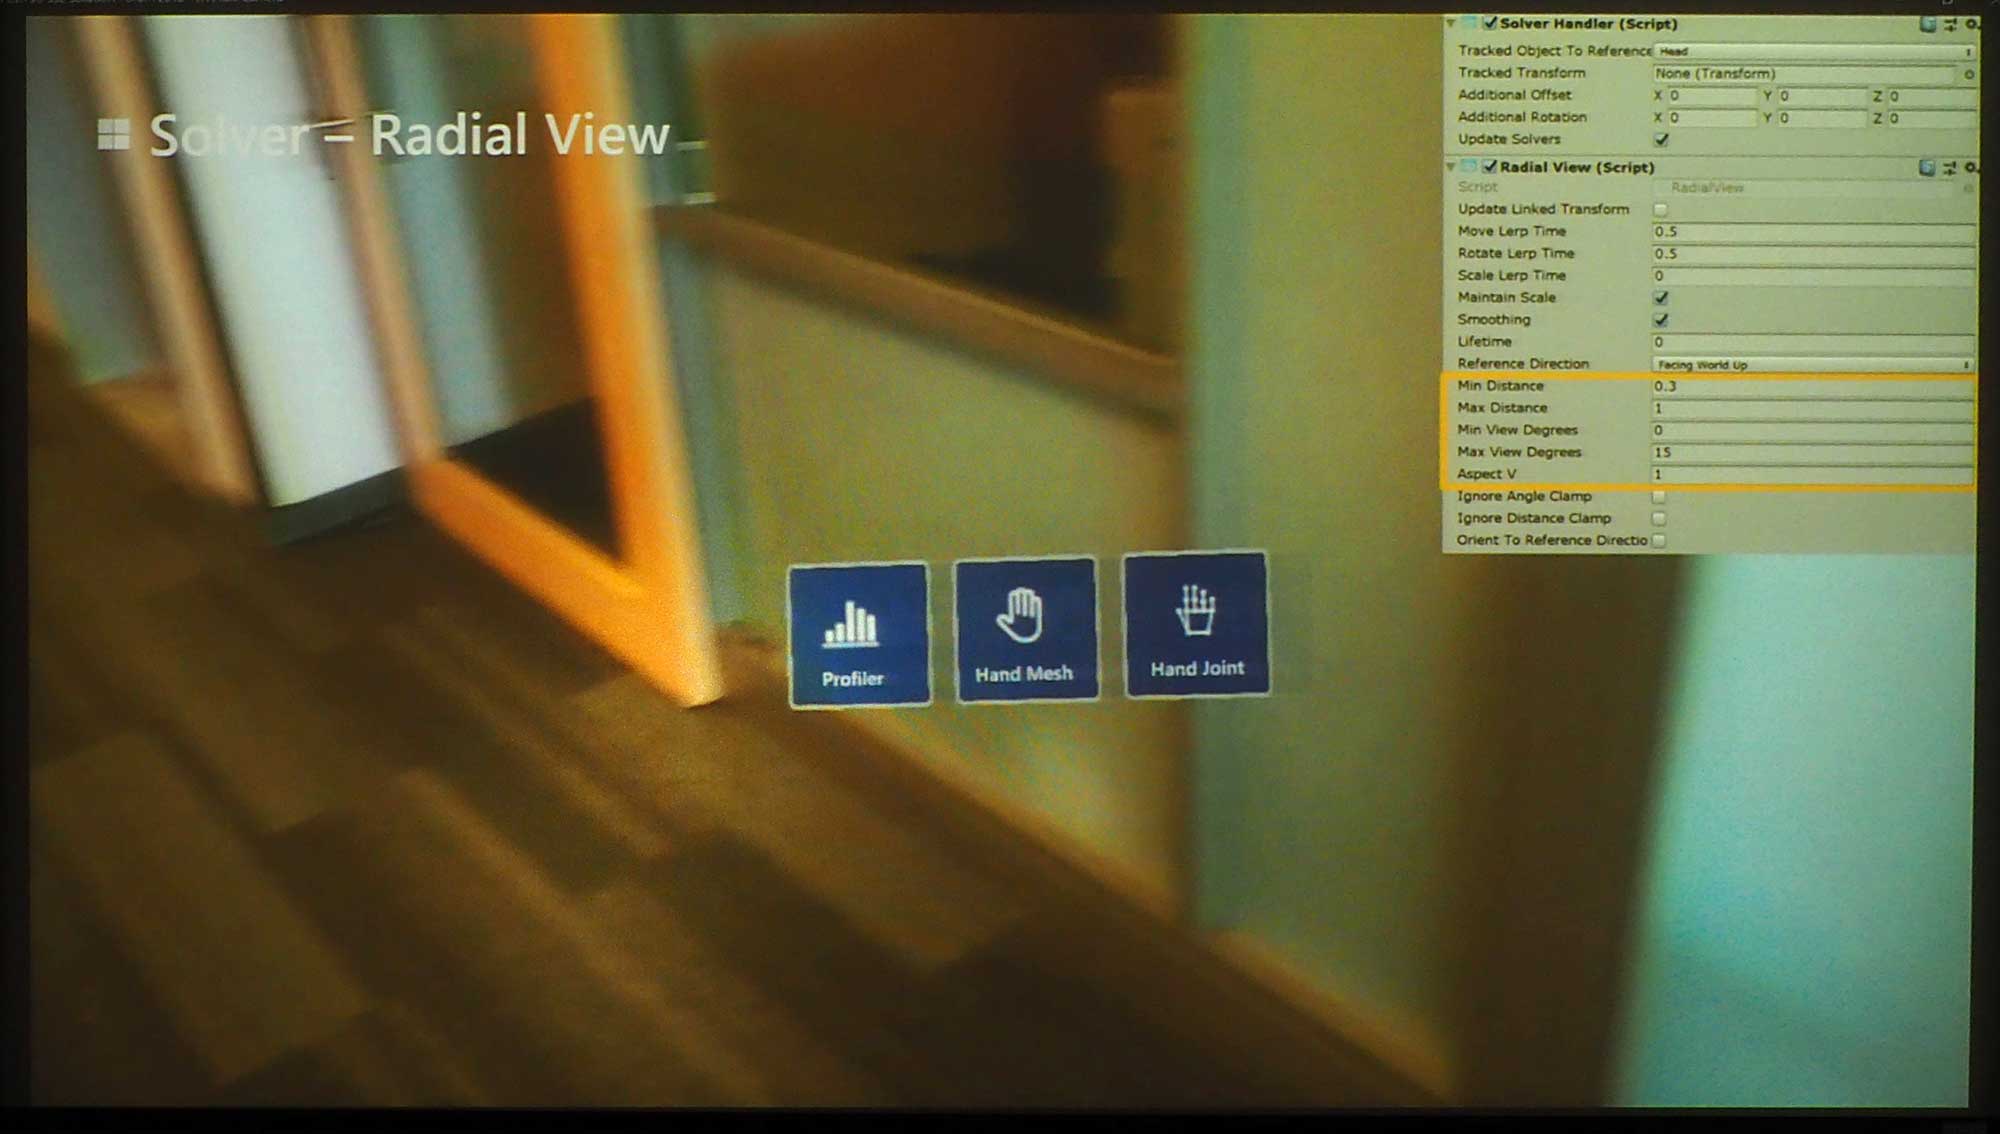Click the Move Lerp Time field

click(1812, 231)
